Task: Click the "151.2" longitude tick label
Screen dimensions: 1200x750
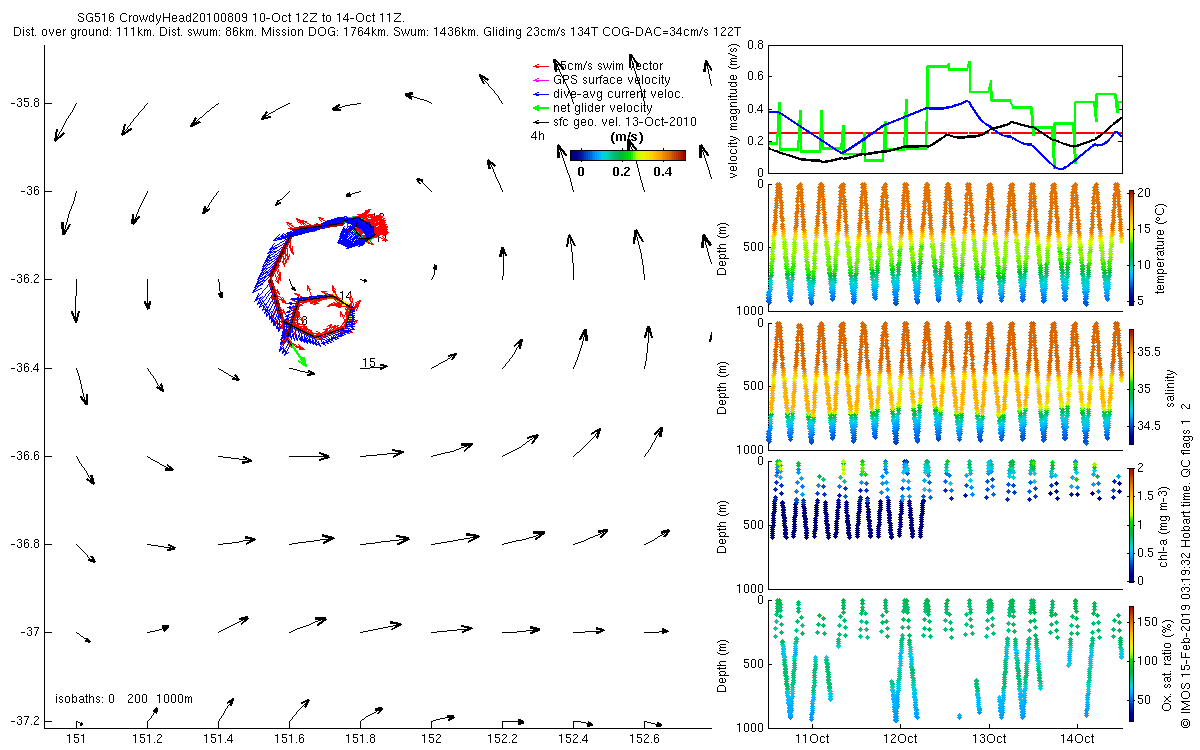Action: click(147, 739)
